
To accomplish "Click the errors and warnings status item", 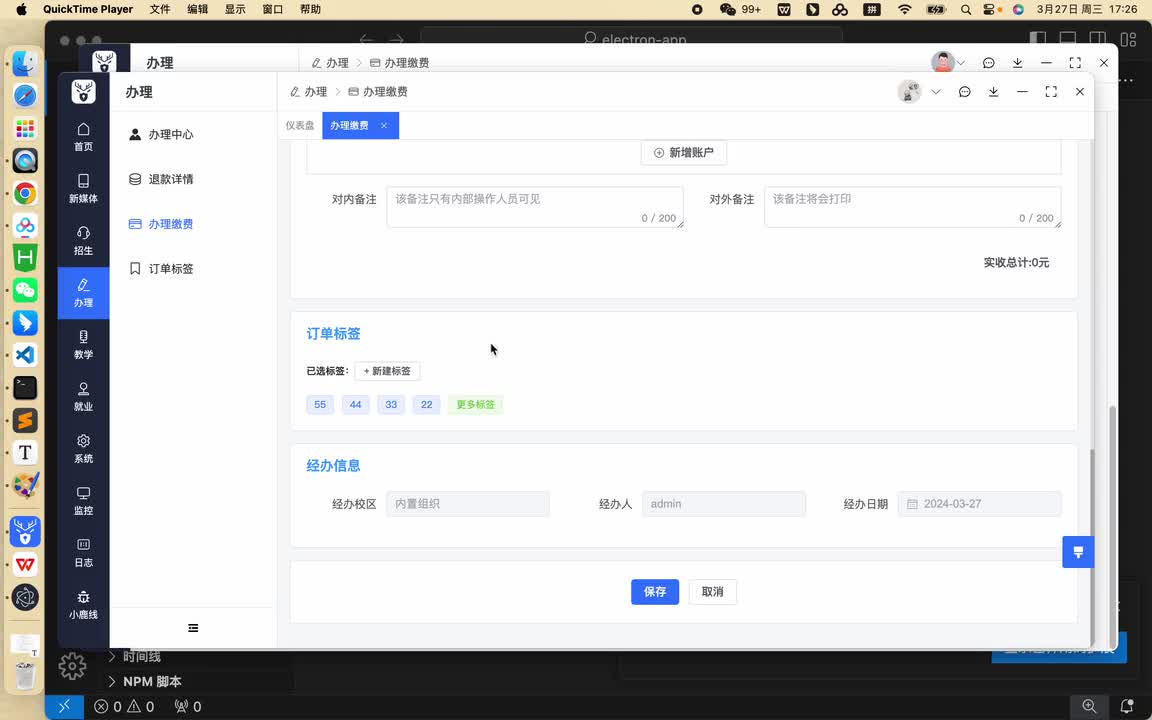I will coord(124,707).
